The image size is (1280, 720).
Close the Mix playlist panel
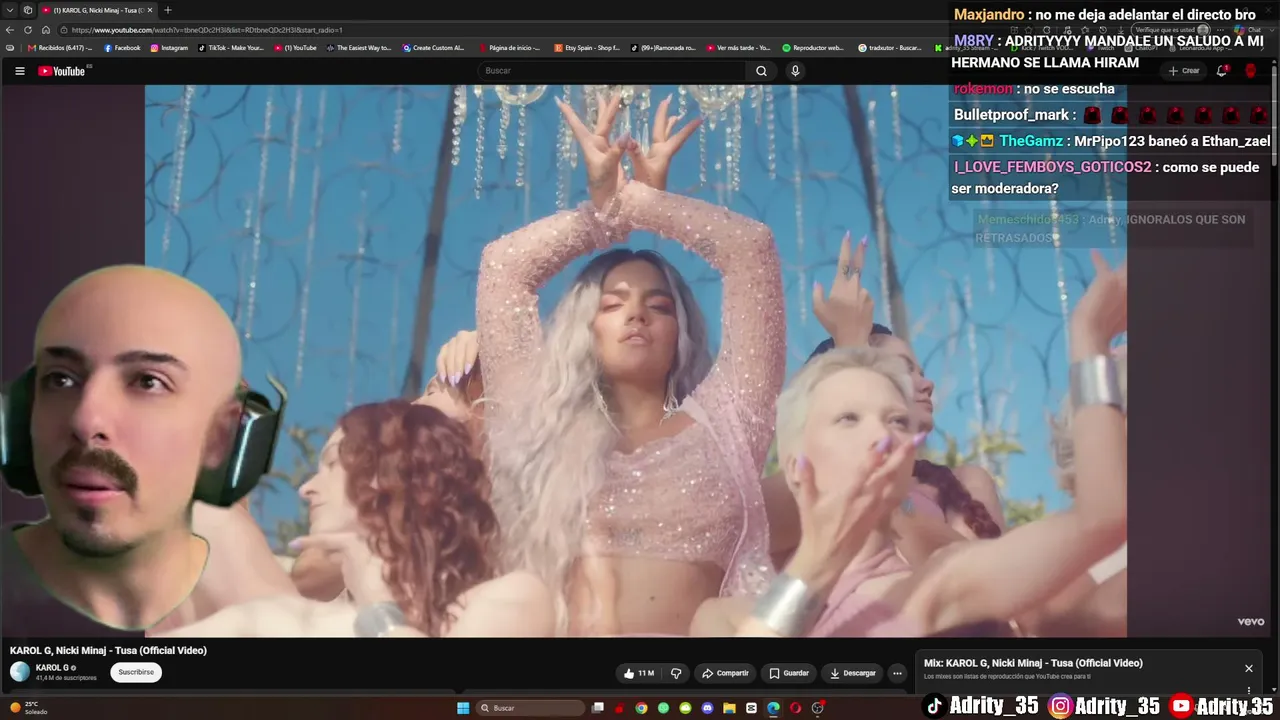click(1248, 668)
